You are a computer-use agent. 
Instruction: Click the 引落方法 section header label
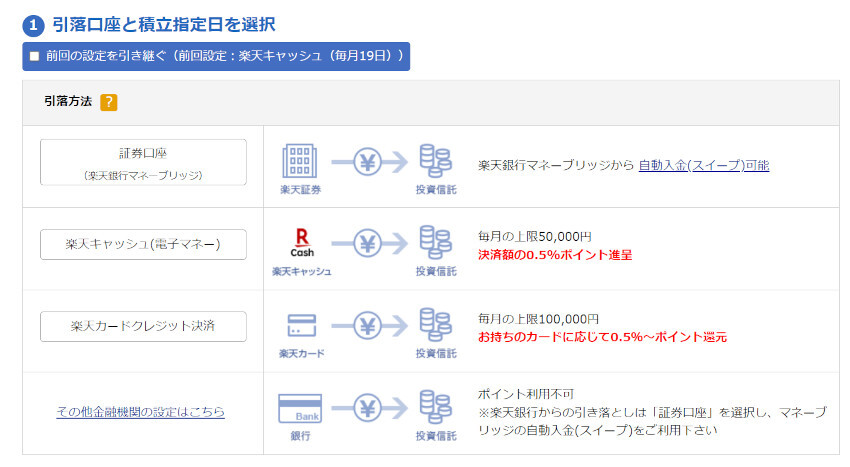coord(67,102)
